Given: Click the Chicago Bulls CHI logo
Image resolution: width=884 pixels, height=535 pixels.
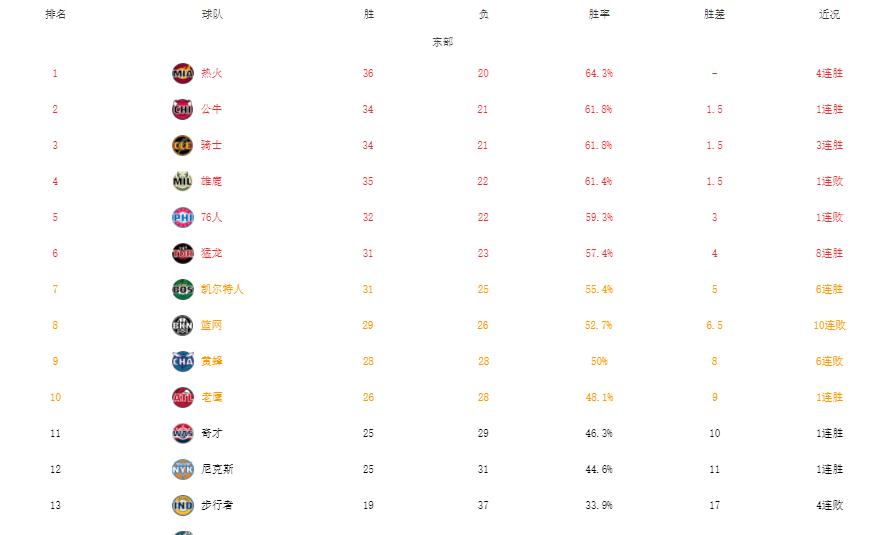Looking at the screenshot, I should 183,109.
